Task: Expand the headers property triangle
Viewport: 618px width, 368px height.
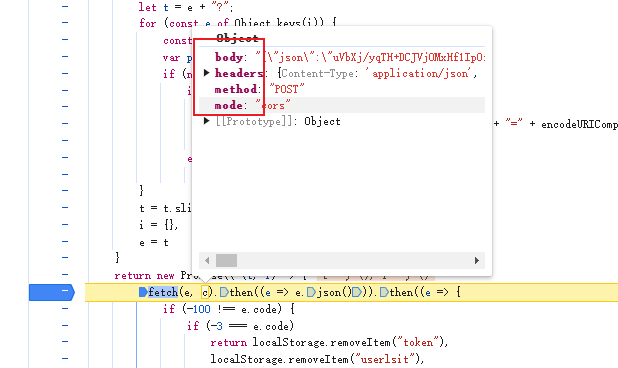Action: (x=206, y=73)
